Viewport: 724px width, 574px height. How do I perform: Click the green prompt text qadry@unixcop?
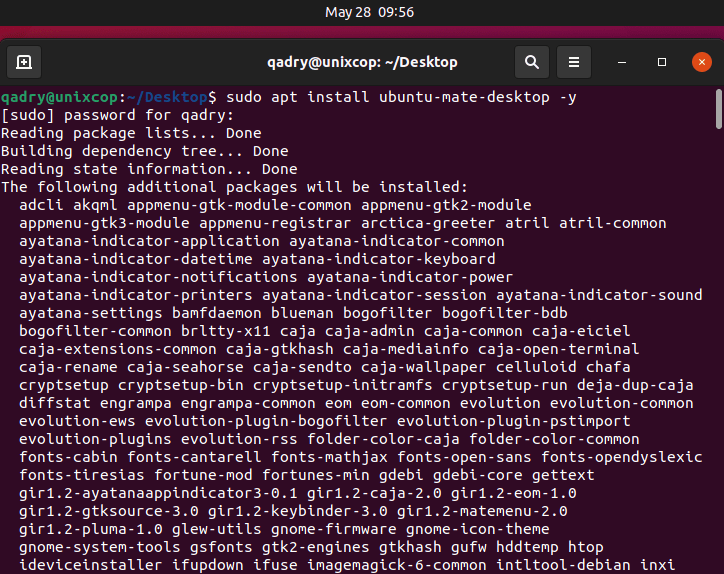[59, 97]
